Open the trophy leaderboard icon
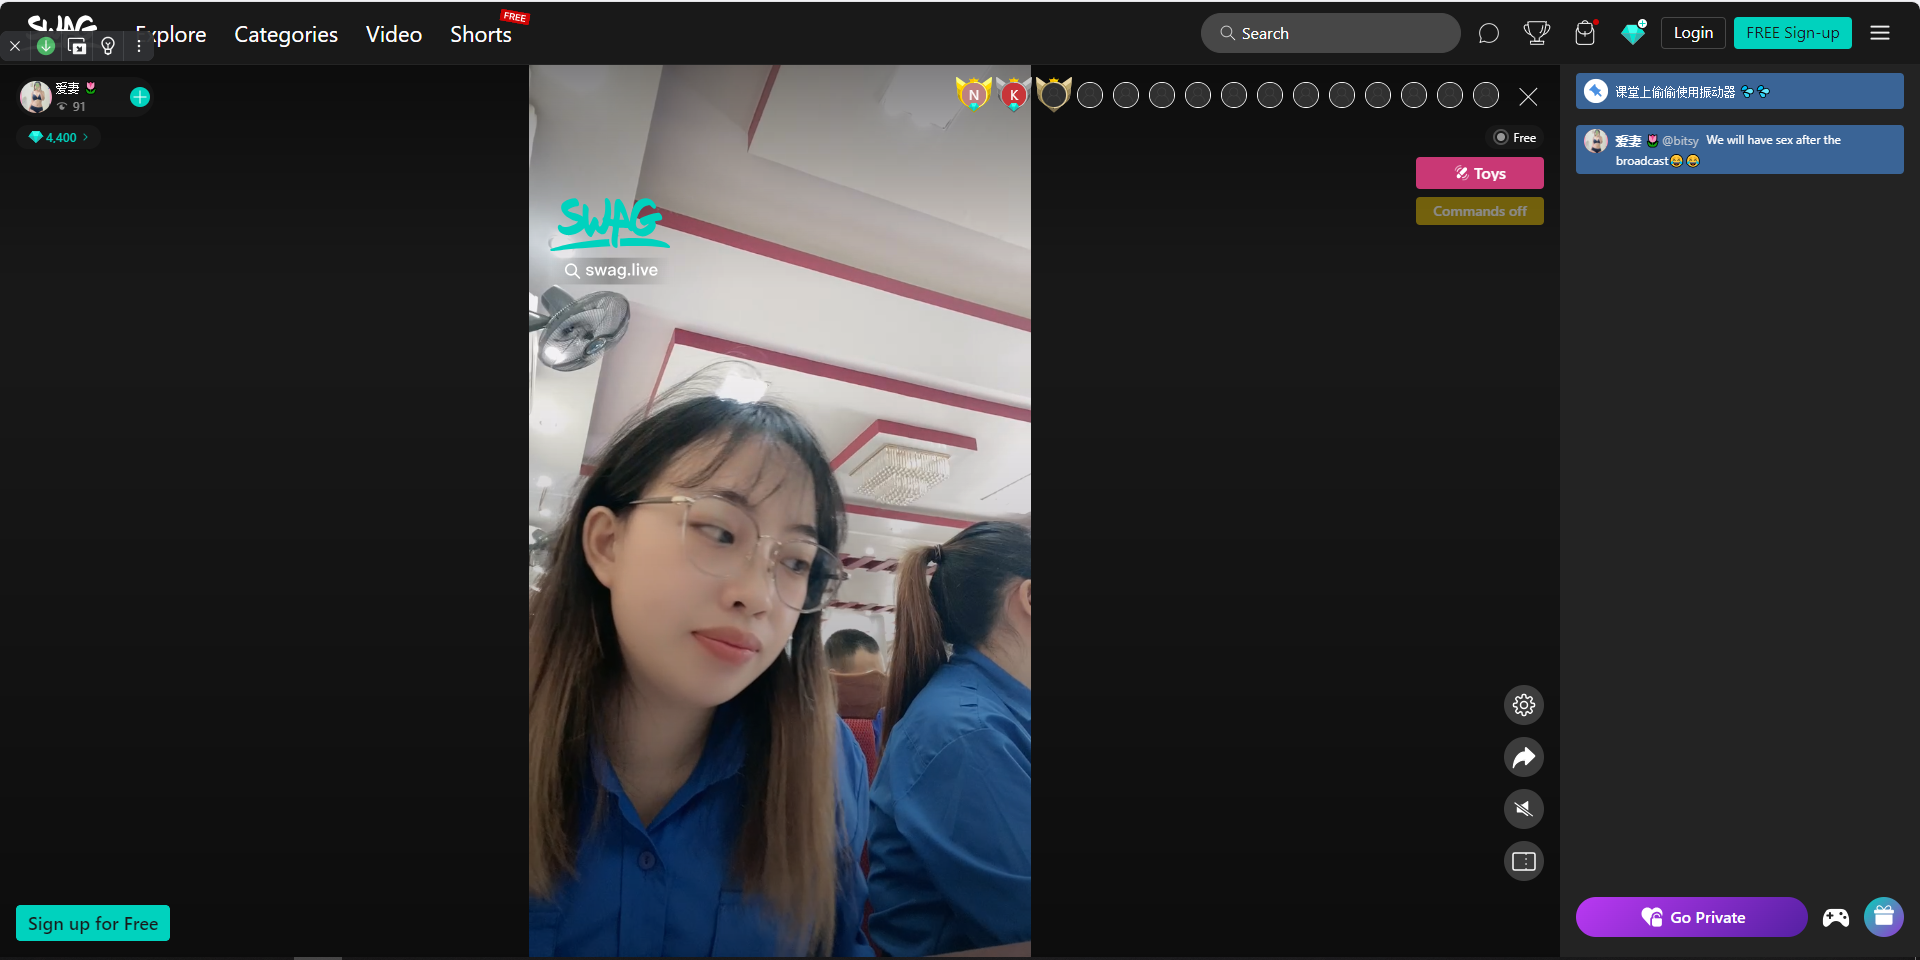The image size is (1920, 960). click(x=1536, y=34)
